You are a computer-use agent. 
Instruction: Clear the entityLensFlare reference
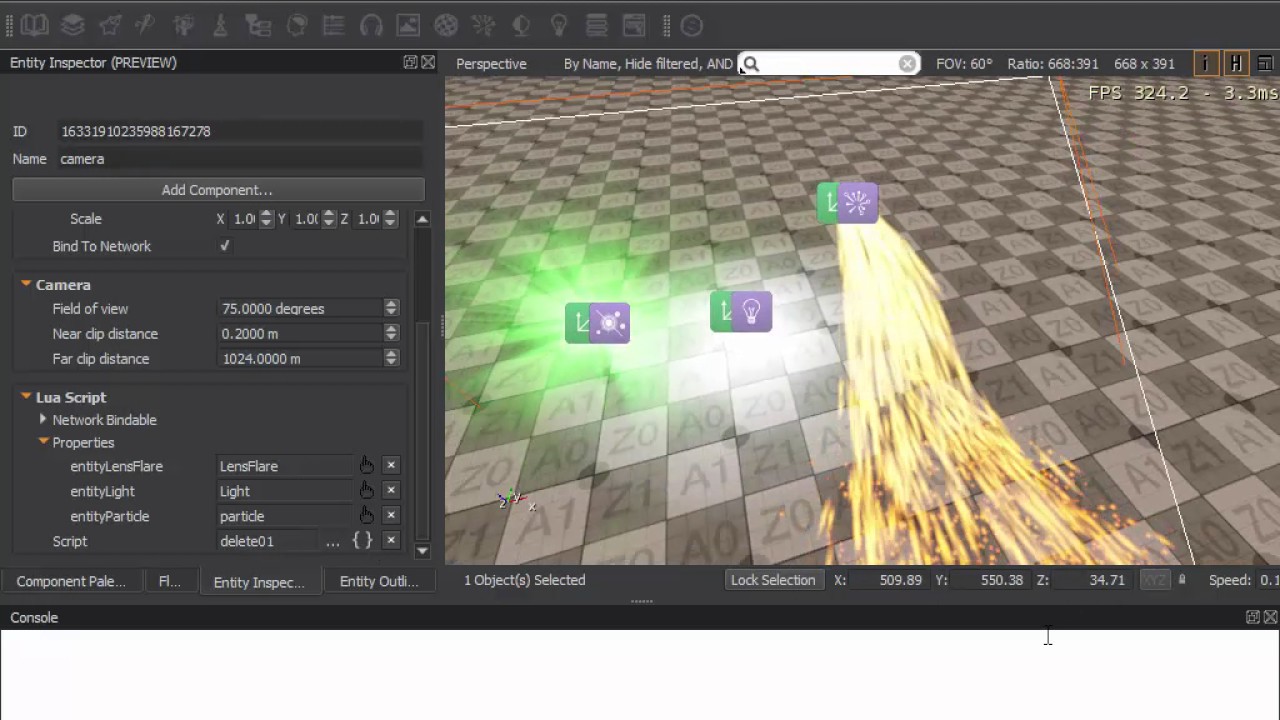(391, 465)
